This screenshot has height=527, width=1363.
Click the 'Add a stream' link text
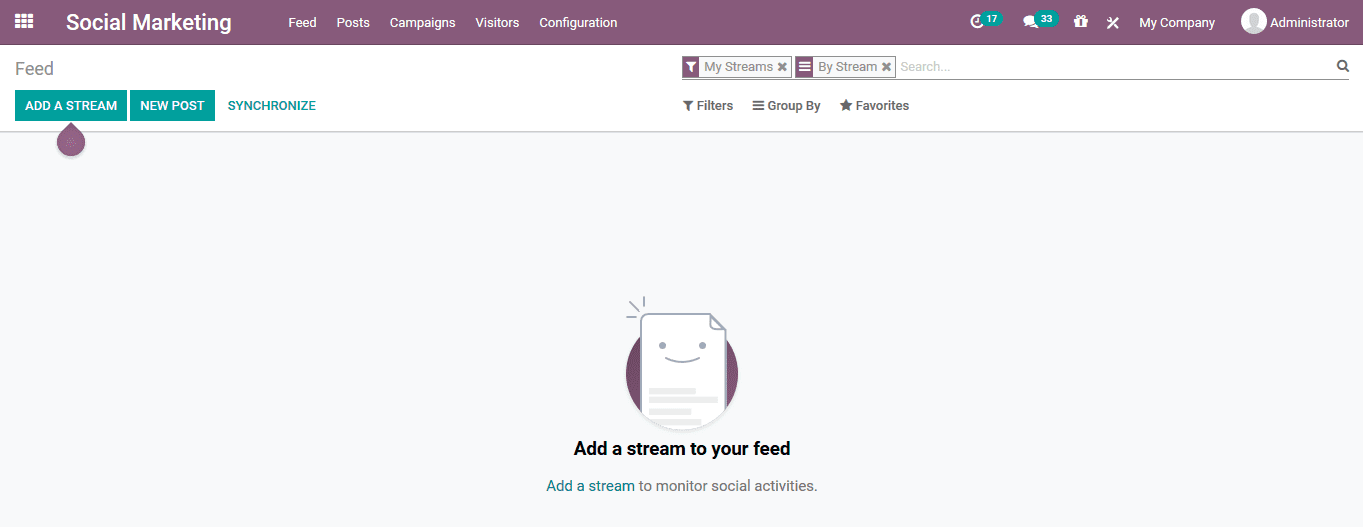click(x=590, y=486)
